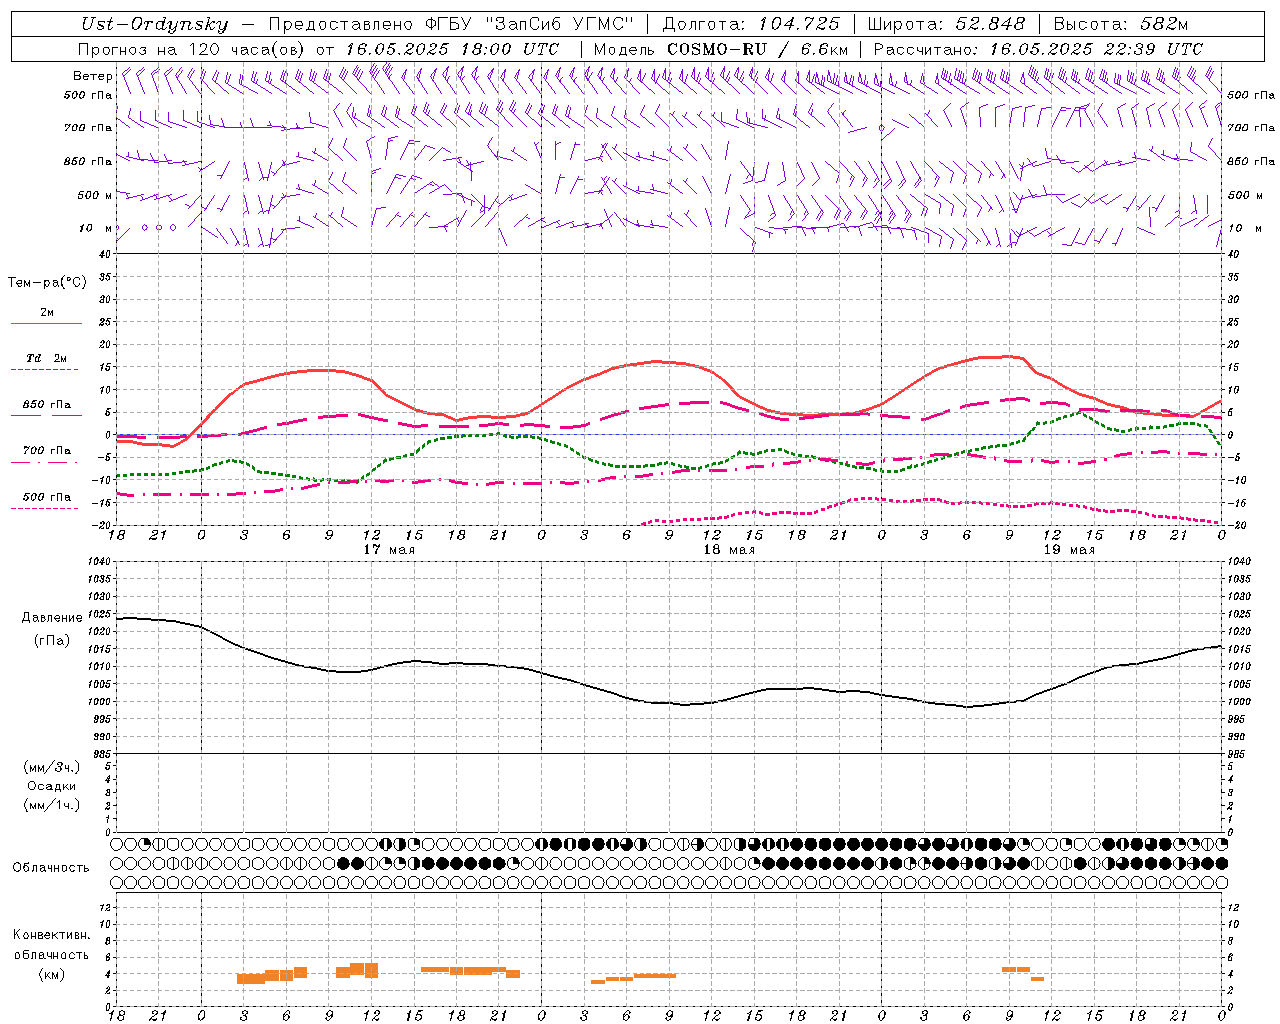The image size is (1280, 1024).
Task: Click the Осадки panel label
Action: tap(52, 786)
